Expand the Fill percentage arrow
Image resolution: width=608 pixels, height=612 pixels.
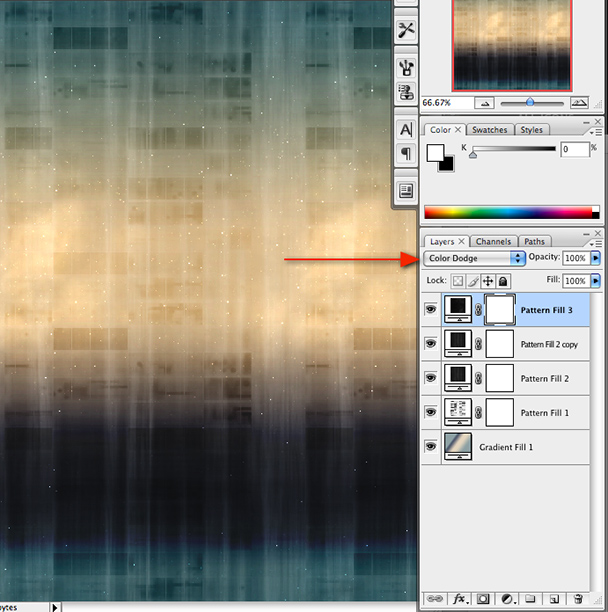coord(596,281)
